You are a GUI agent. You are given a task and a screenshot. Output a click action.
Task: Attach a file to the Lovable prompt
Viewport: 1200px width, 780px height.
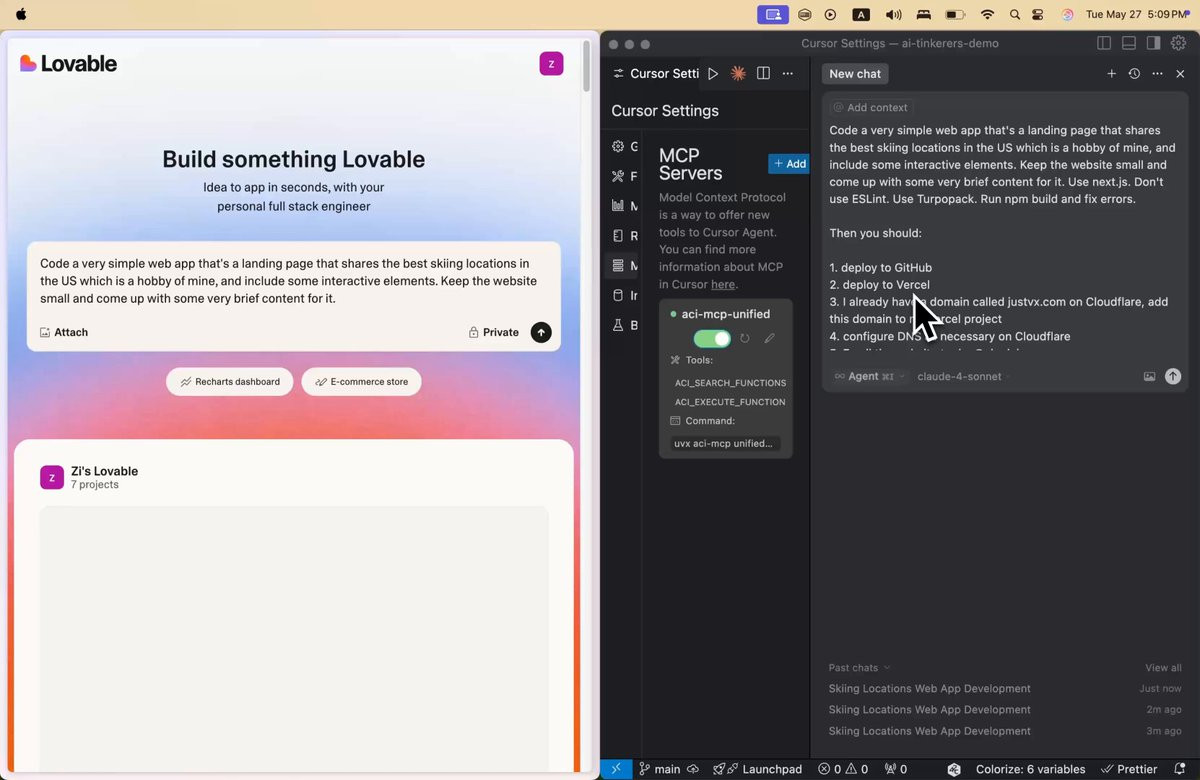pos(64,332)
